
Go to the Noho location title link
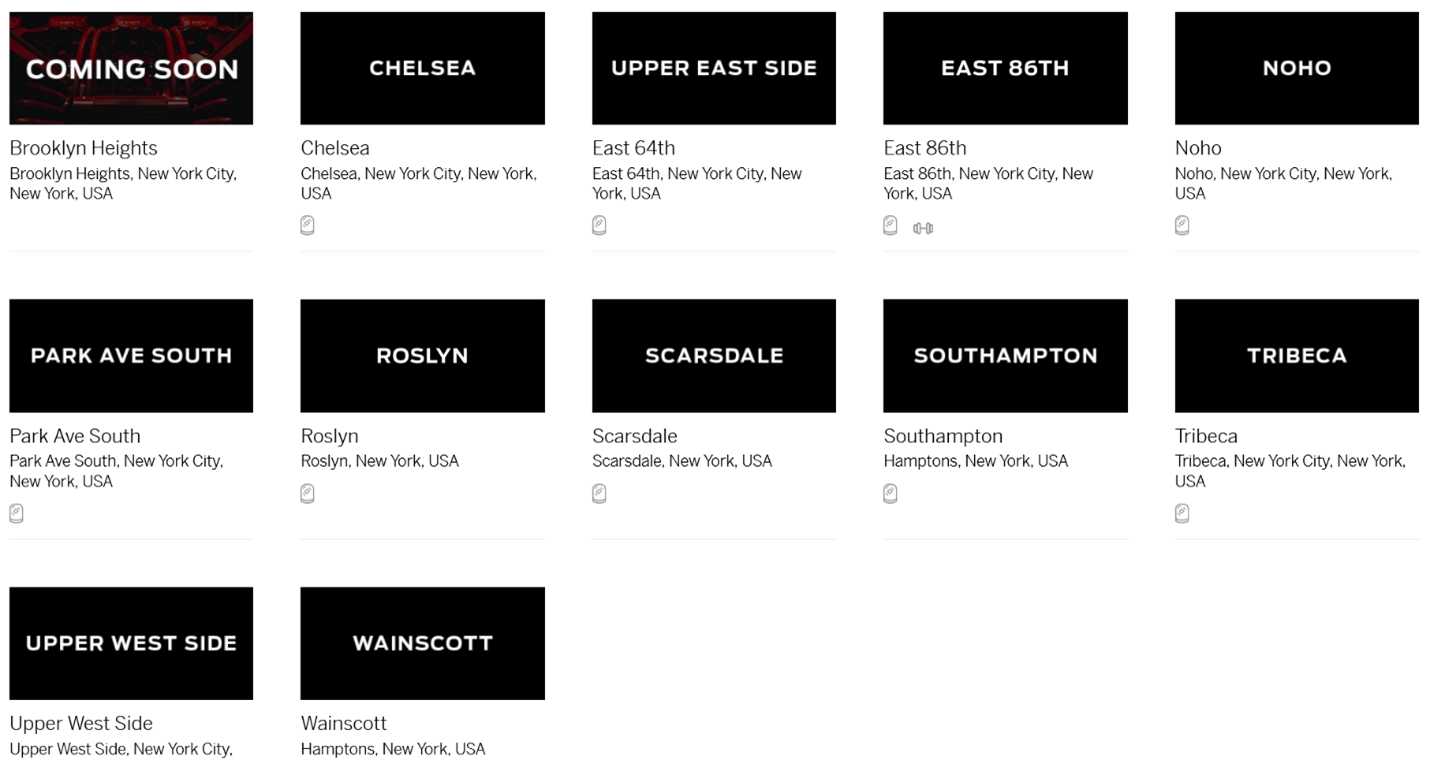click(1198, 148)
